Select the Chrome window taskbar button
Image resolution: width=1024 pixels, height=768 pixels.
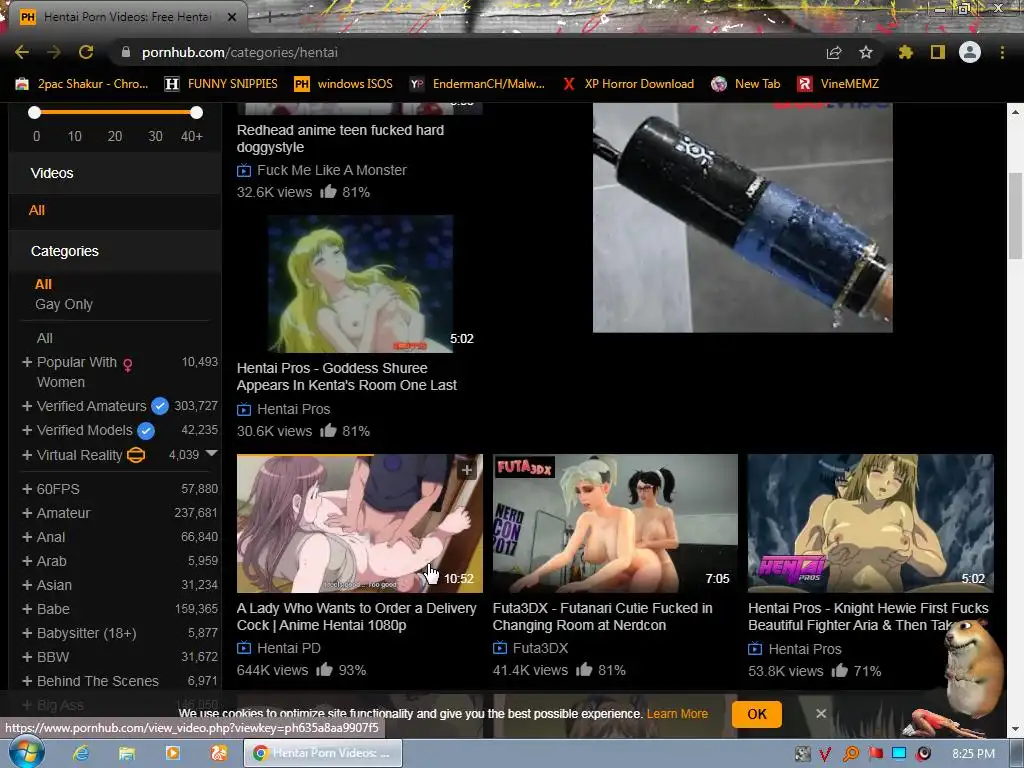coord(323,753)
